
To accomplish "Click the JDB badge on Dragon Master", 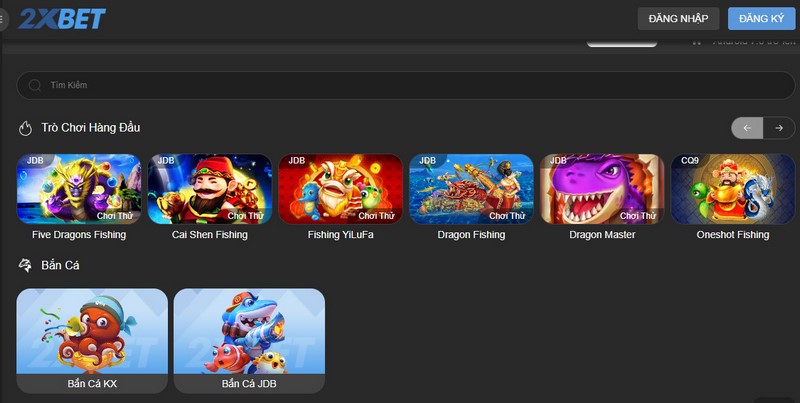I will (x=558, y=161).
